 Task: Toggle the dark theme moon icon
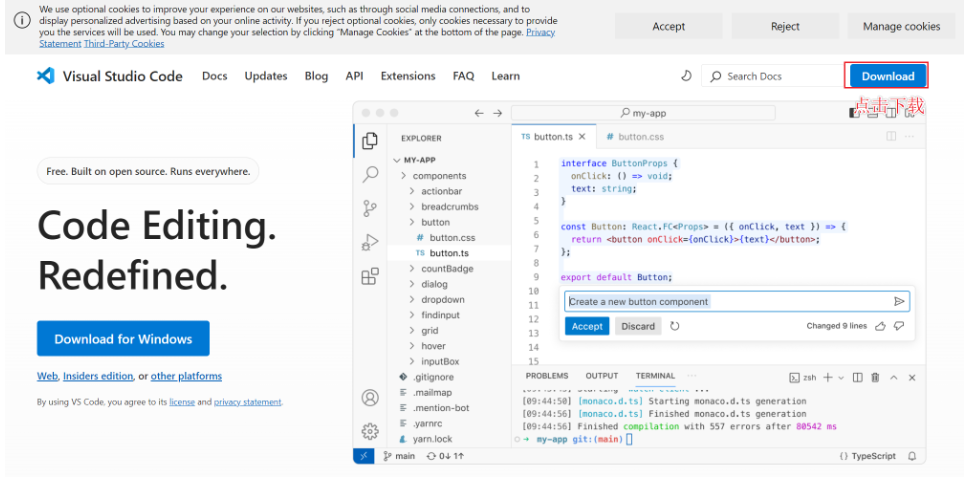coord(686,76)
